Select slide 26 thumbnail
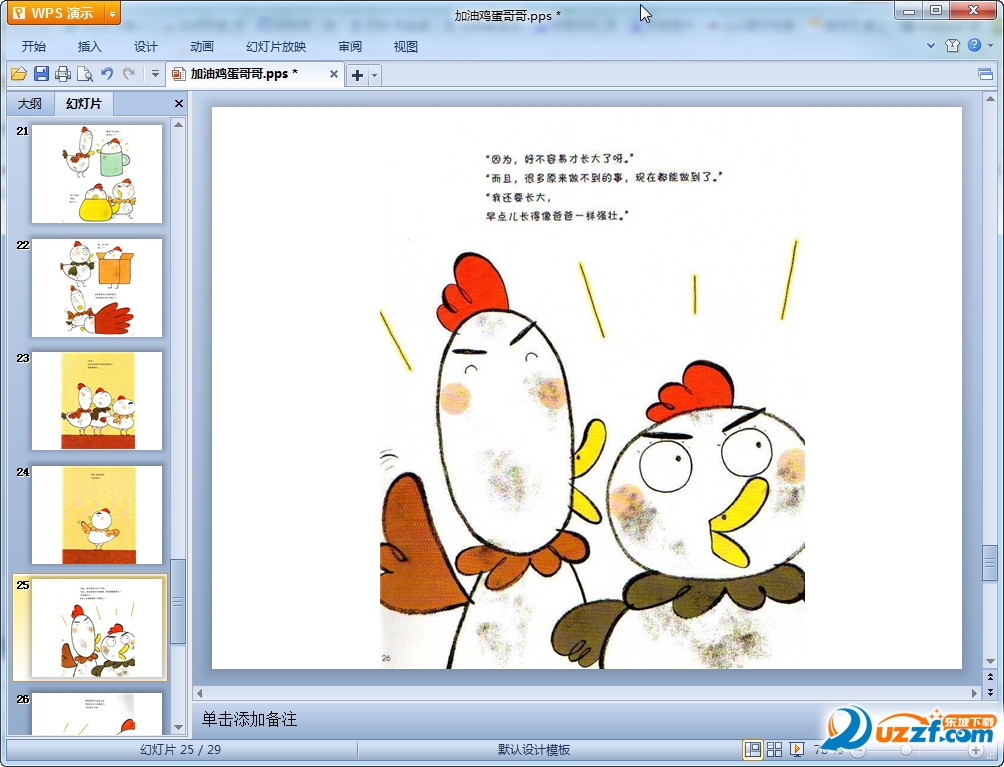This screenshot has height=767, width=1004. tap(97, 714)
